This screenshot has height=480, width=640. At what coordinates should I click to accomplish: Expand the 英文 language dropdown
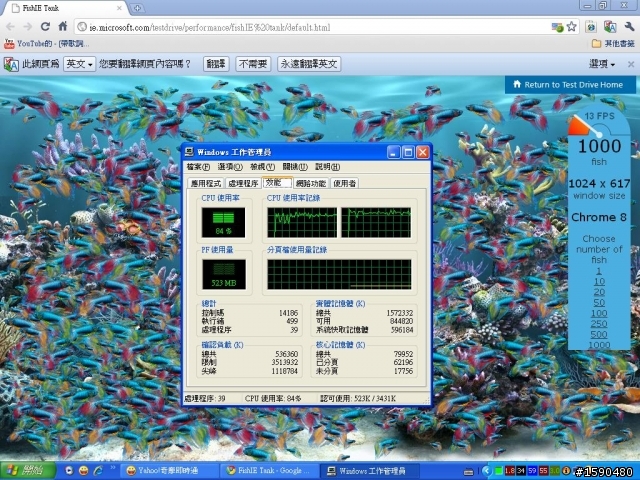point(80,64)
